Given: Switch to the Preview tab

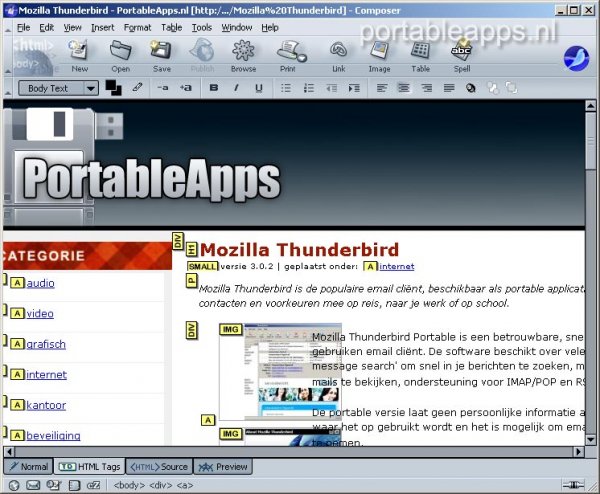Looking at the screenshot, I should 223,466.
